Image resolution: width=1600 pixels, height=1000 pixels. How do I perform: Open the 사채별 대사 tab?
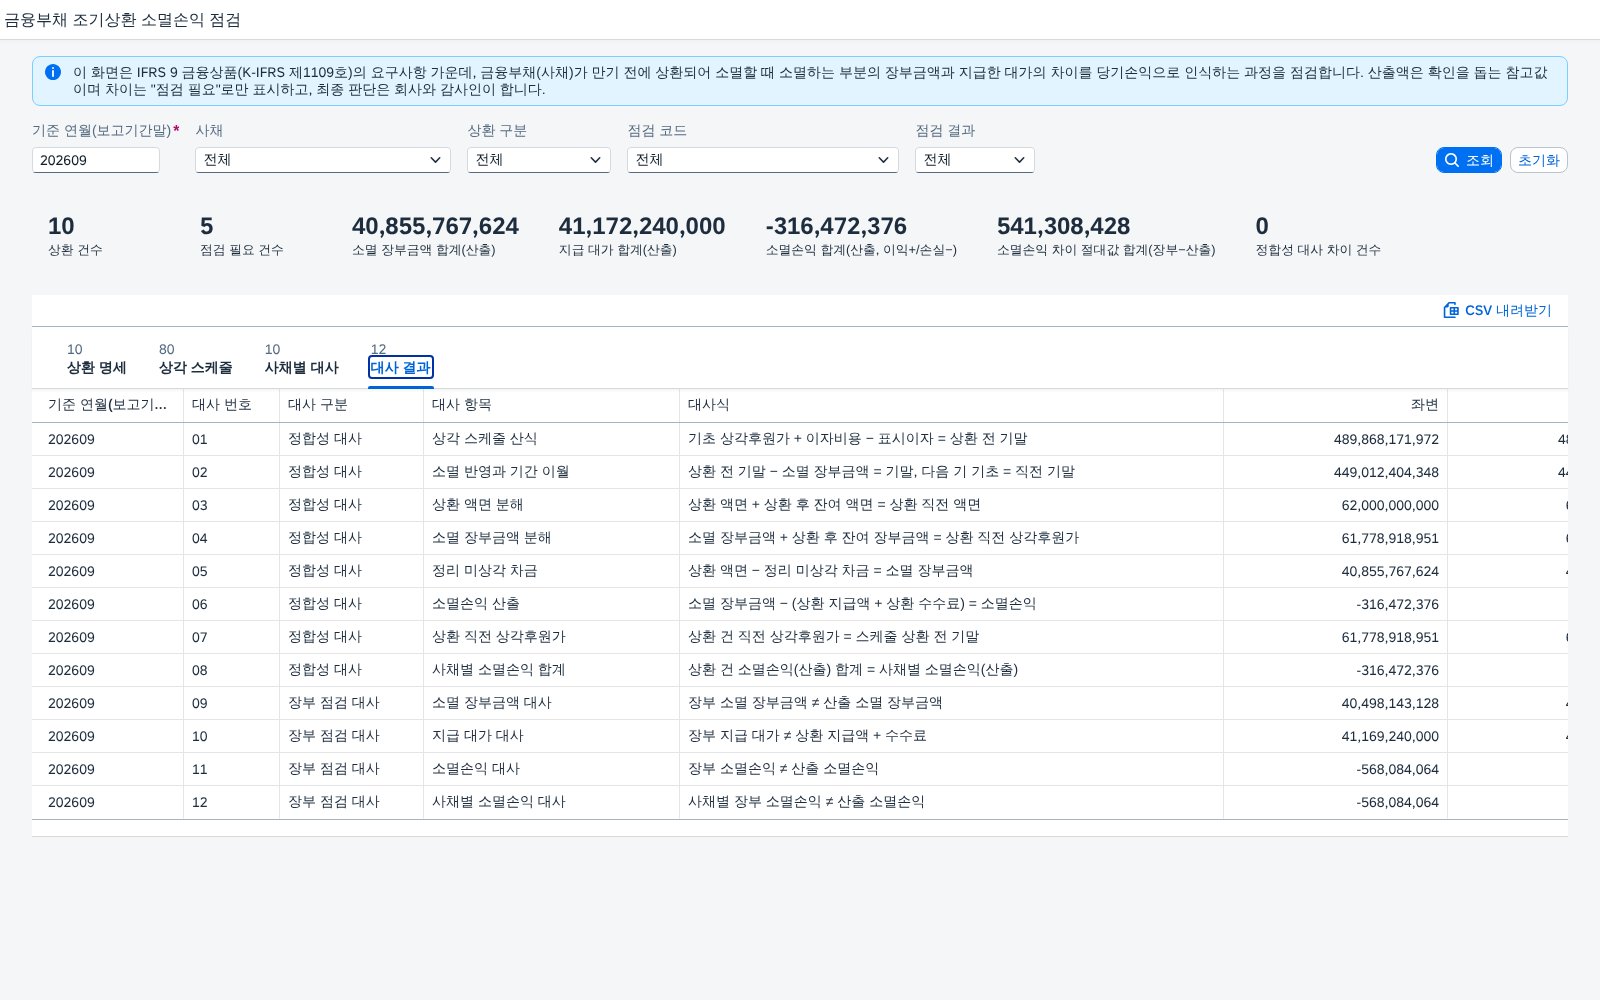(301, 367)
